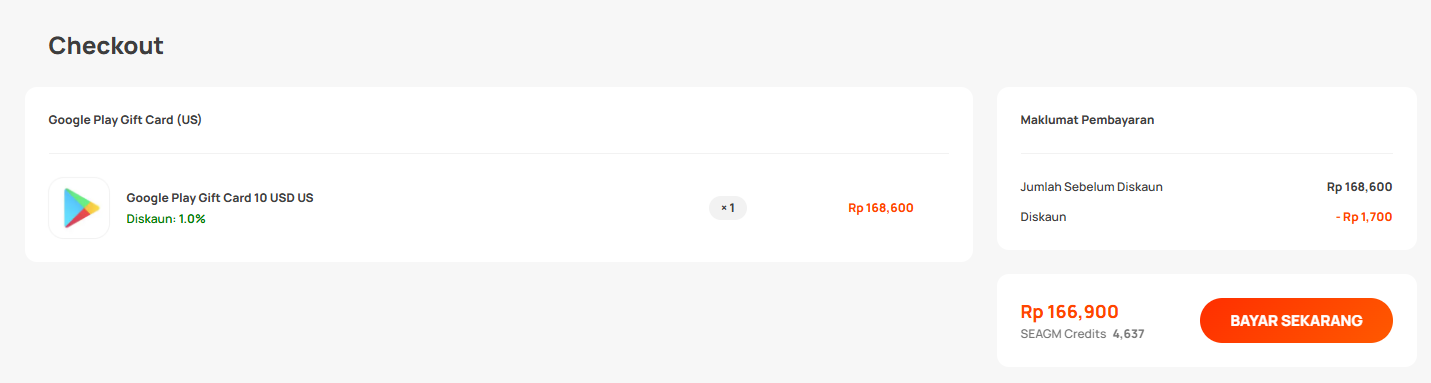Click the item price Rp 168,600

(x=881, y=208)
